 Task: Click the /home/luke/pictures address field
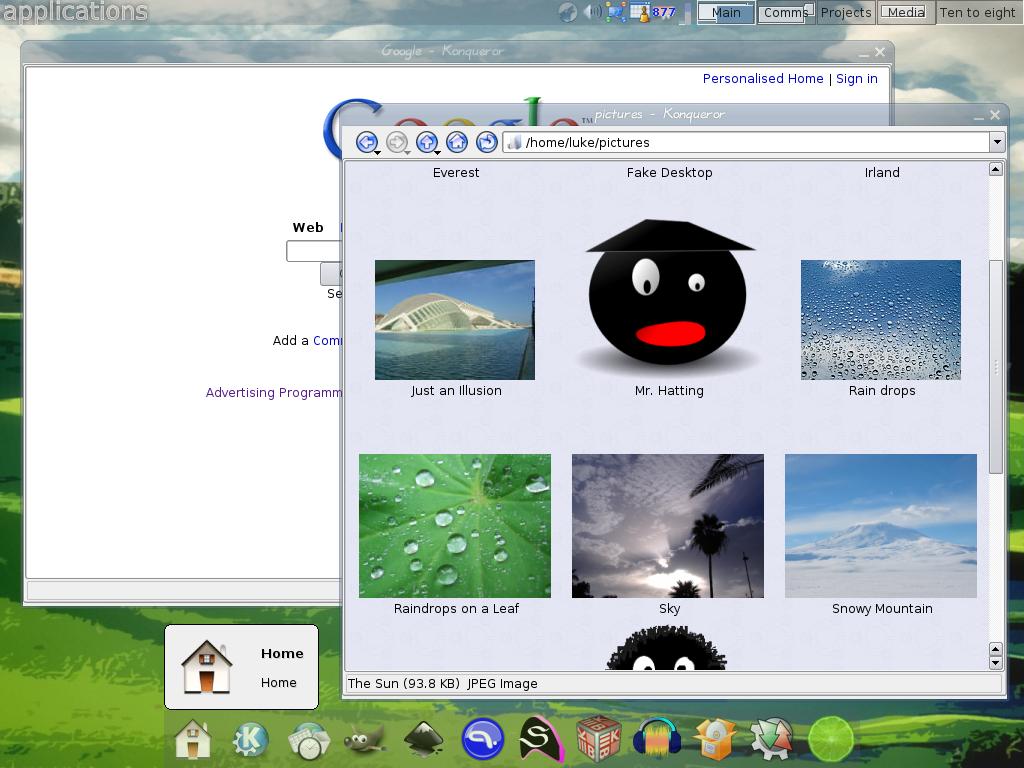[746, 142]
